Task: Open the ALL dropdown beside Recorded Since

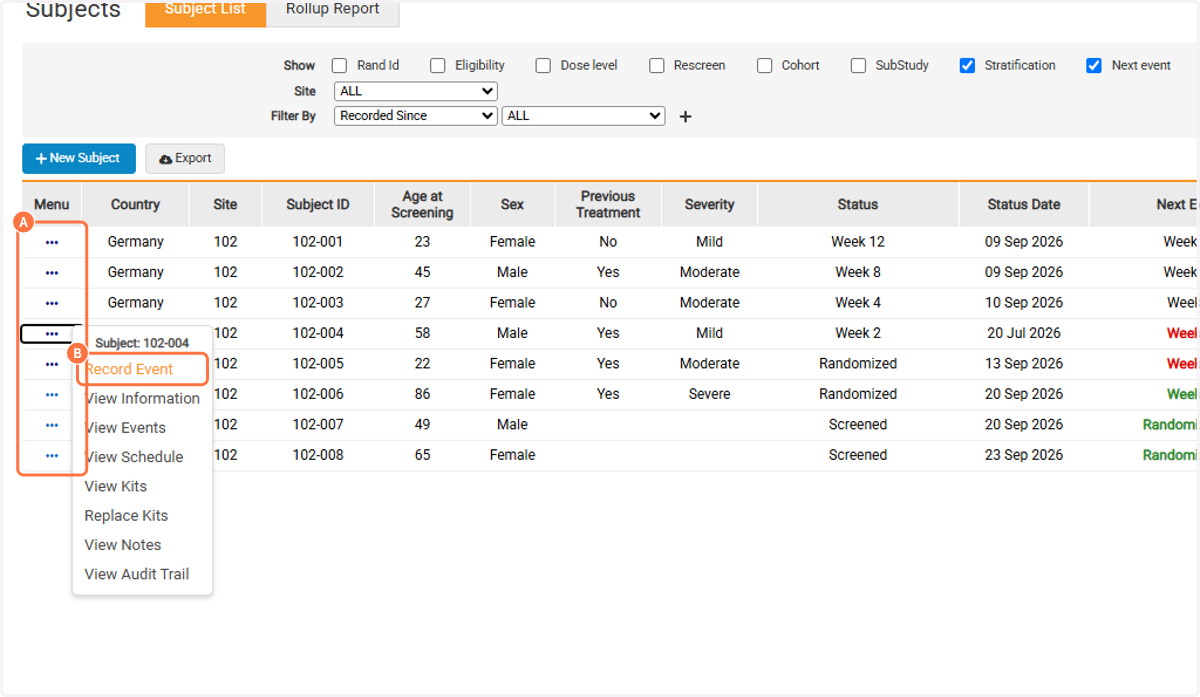Action: tap(583, 116)
